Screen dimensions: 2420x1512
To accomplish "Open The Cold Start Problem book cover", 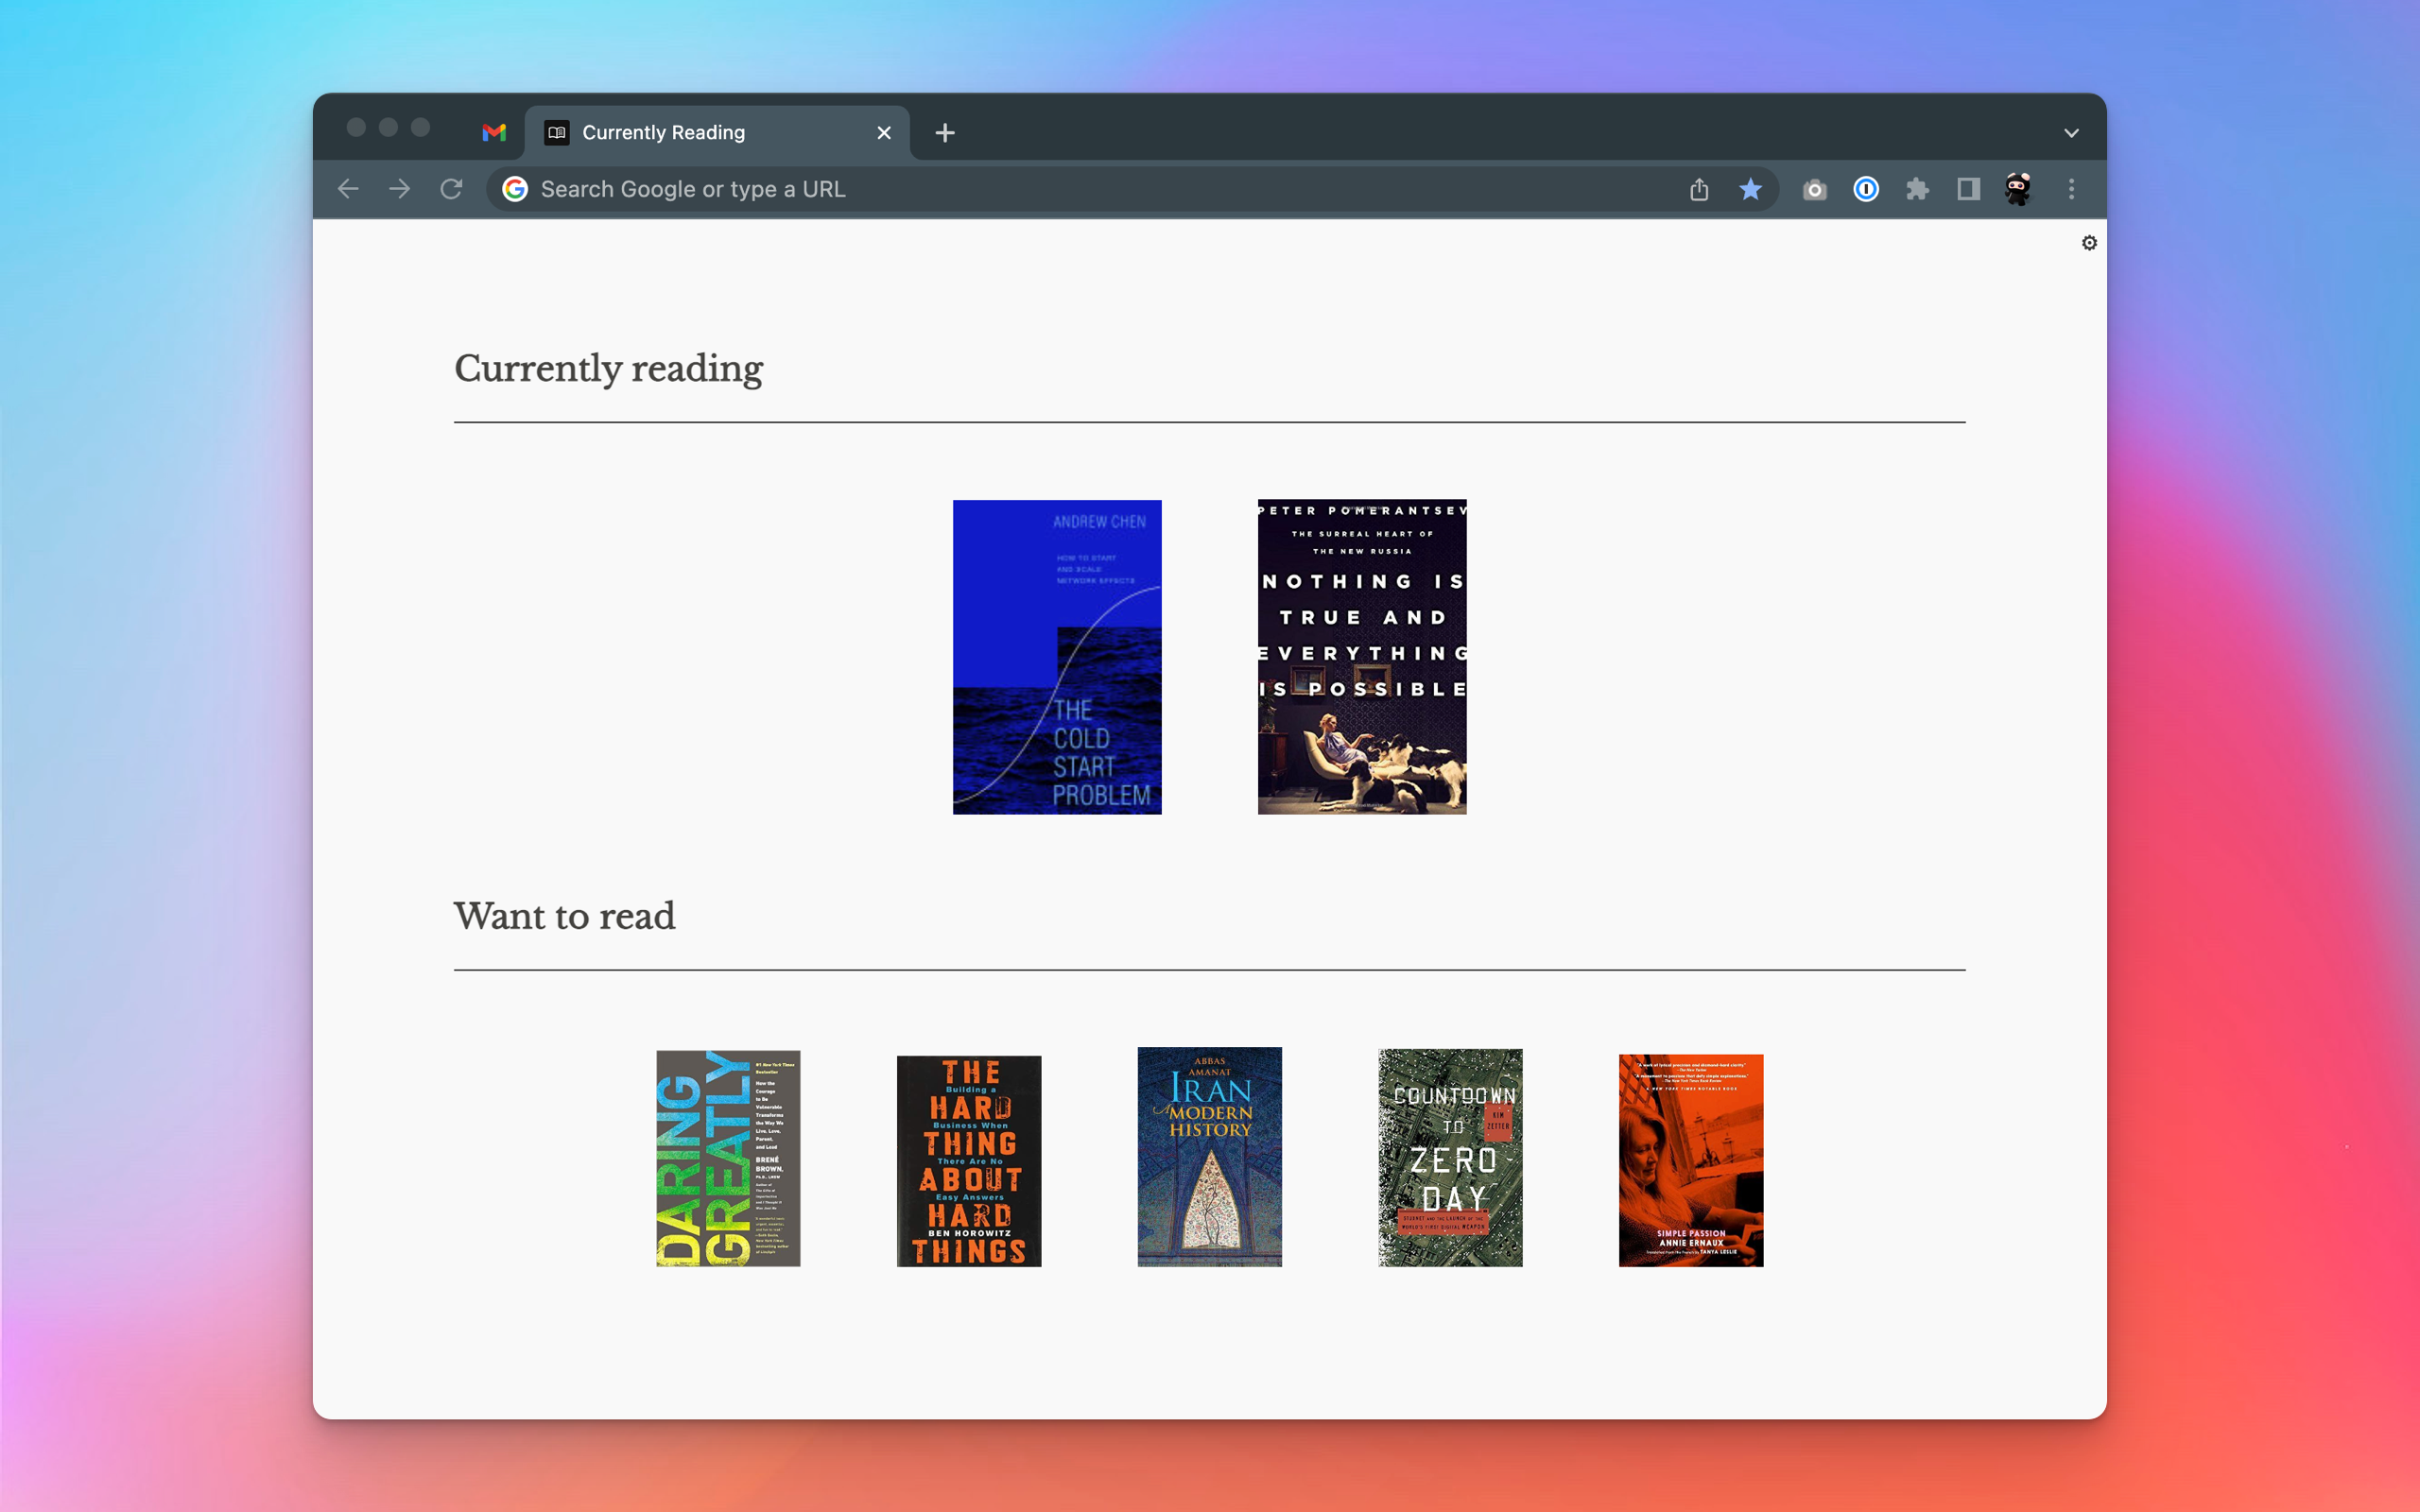I will click(x=1057, y=657).
